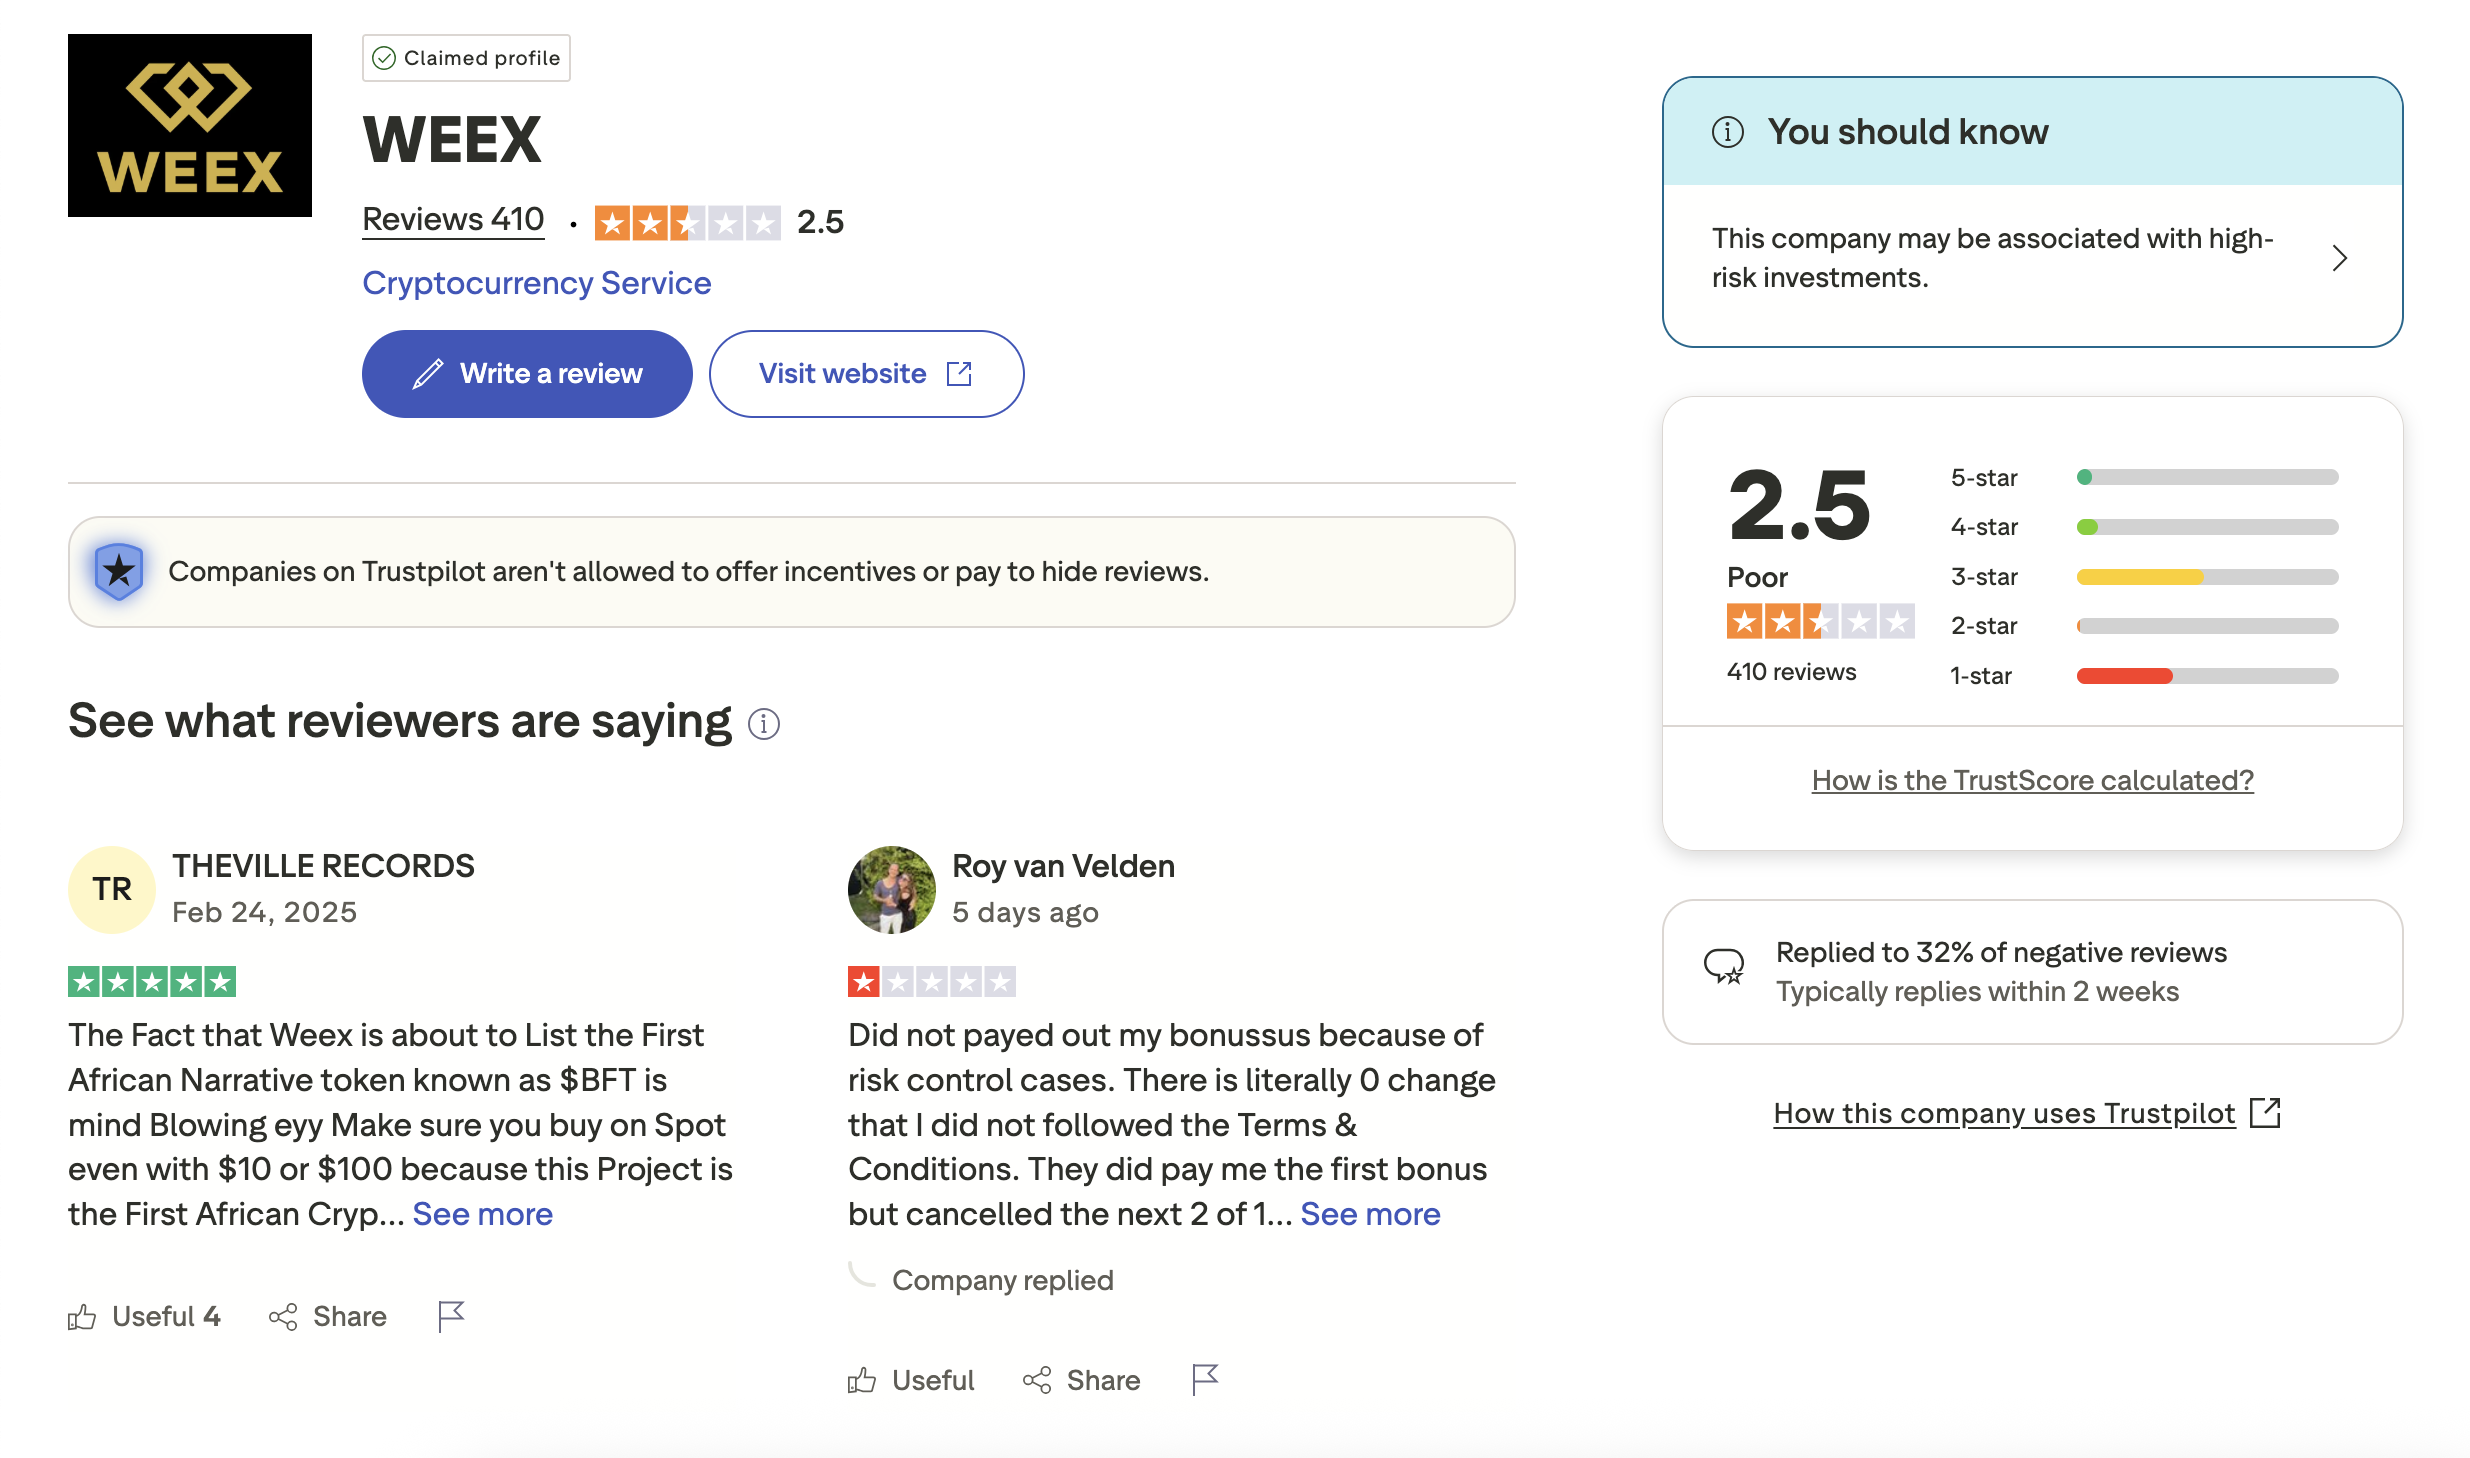Expand Roy van Velden's review See more
The height and width of the screenshot is (1458, 2470).
tap(1370, 1214)
